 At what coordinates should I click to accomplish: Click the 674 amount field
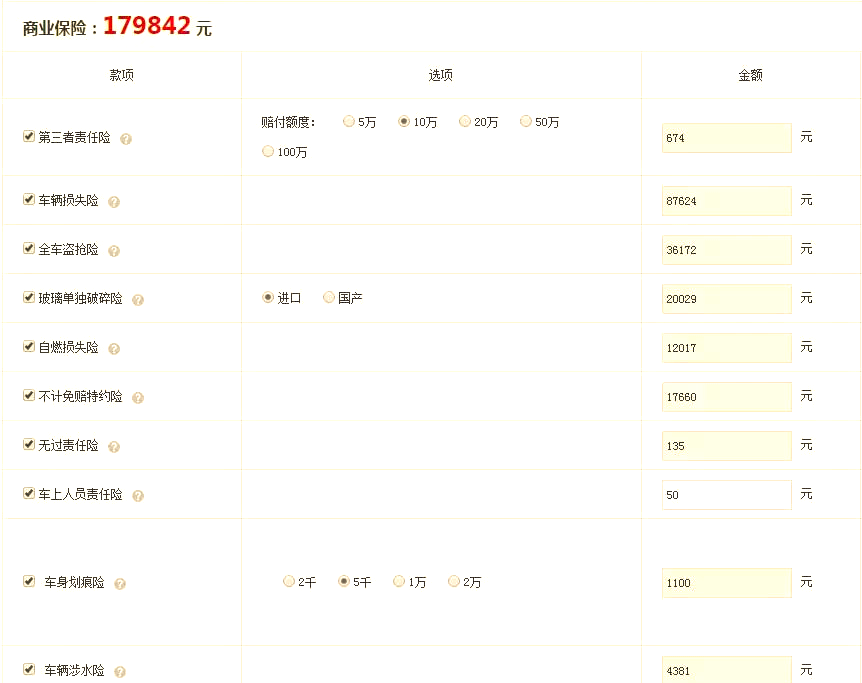tap(727, 138)
